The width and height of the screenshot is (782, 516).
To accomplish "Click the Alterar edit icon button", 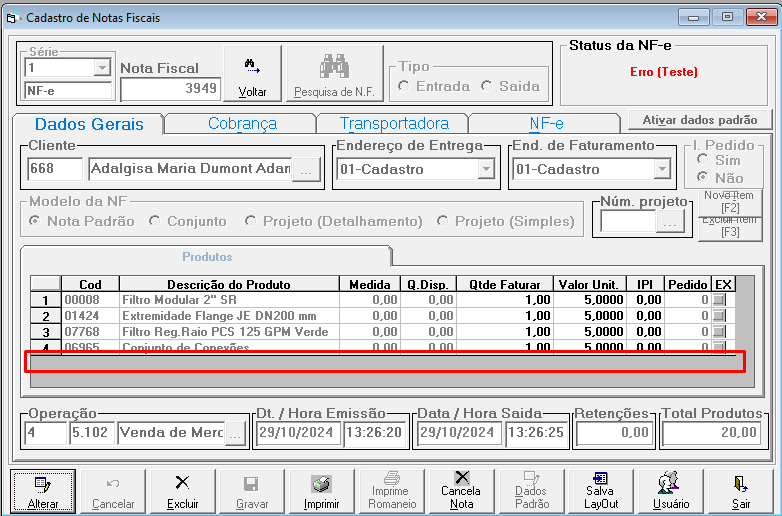I will point(43,491).
